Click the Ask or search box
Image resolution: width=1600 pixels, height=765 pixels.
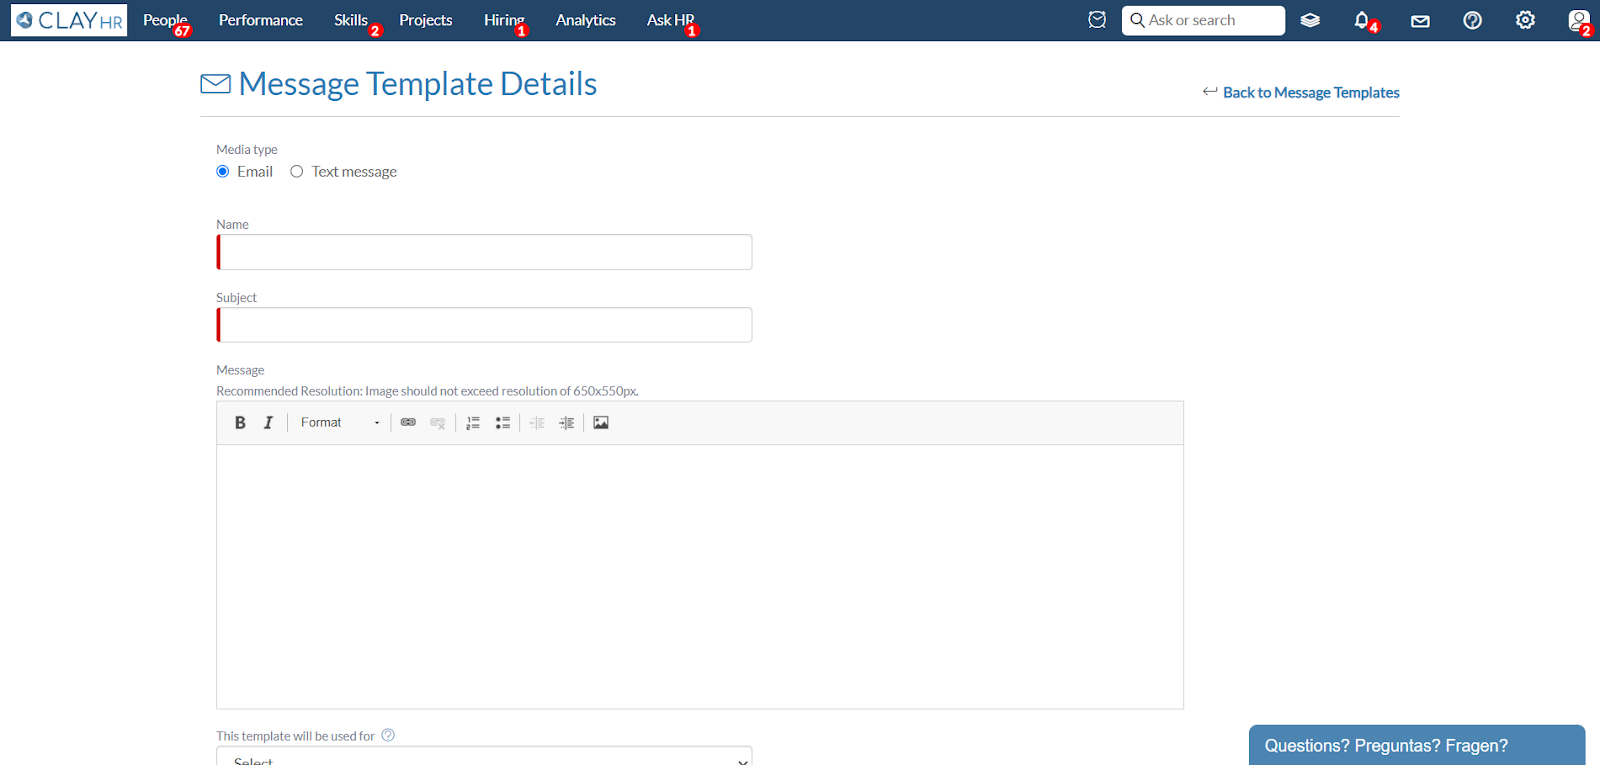click(x=1203, y=20)
